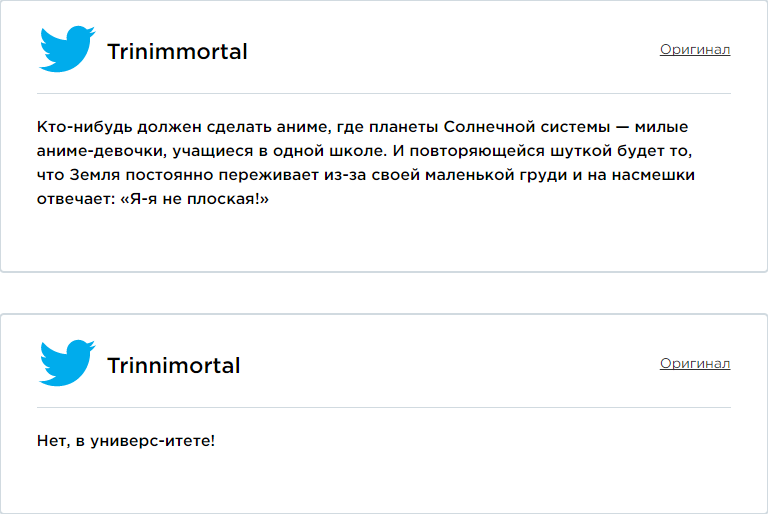Open the Trinimmortal author name
768x514 pixels.
coord(177,51)
